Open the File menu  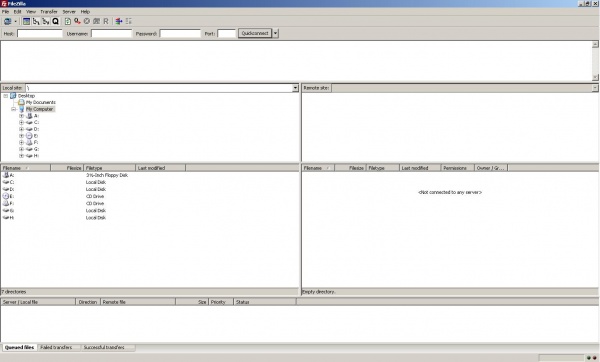tap(5, 12)
